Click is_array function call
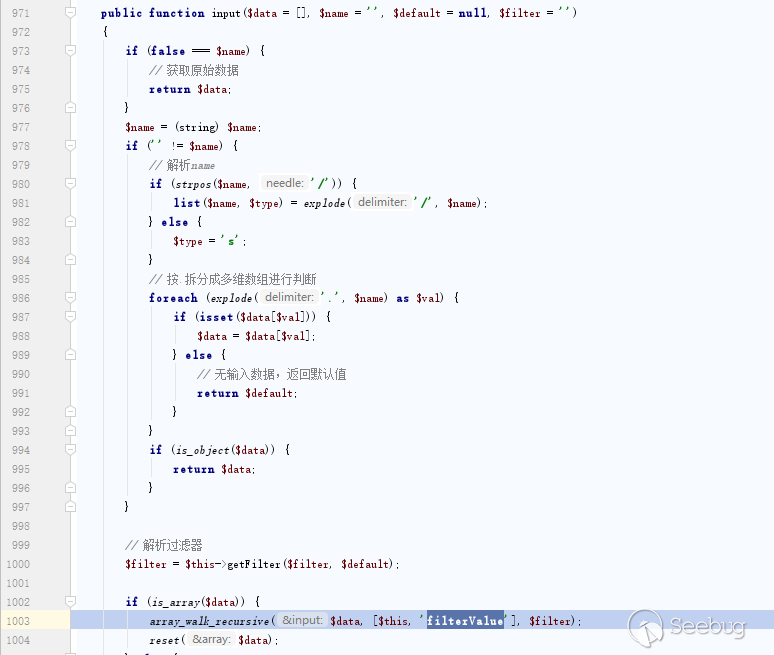Viewport: 774px width, 655px height. (176, 602)
